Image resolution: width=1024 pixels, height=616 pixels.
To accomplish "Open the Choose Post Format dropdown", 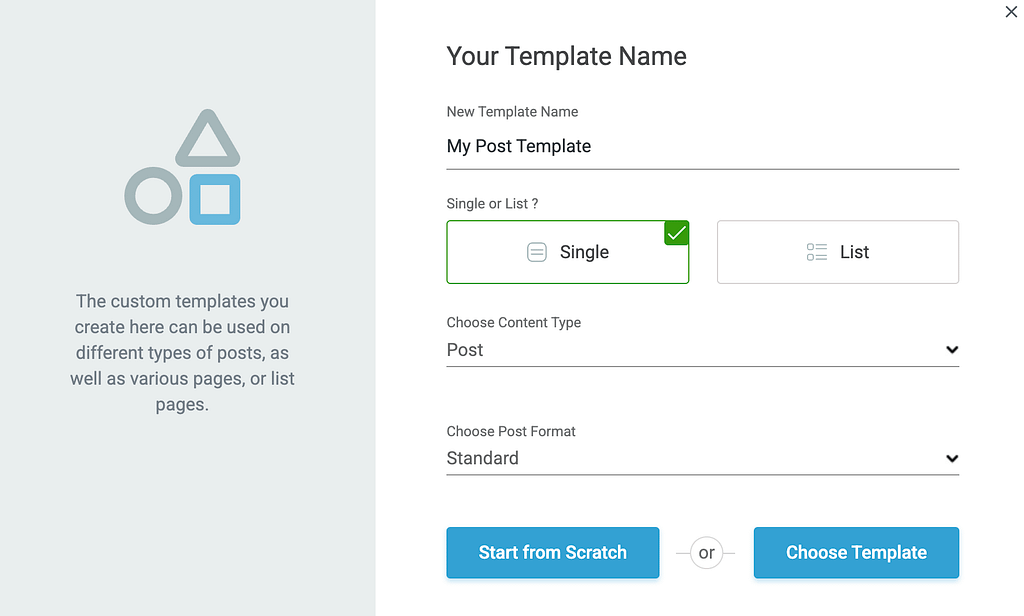I will point(702,458).
